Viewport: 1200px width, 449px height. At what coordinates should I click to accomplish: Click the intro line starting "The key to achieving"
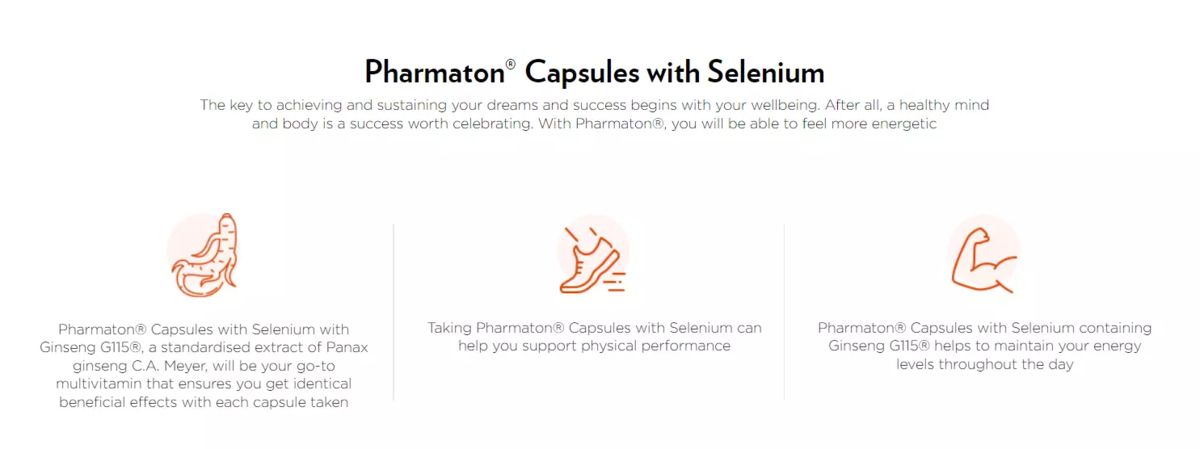click(594, 104)
